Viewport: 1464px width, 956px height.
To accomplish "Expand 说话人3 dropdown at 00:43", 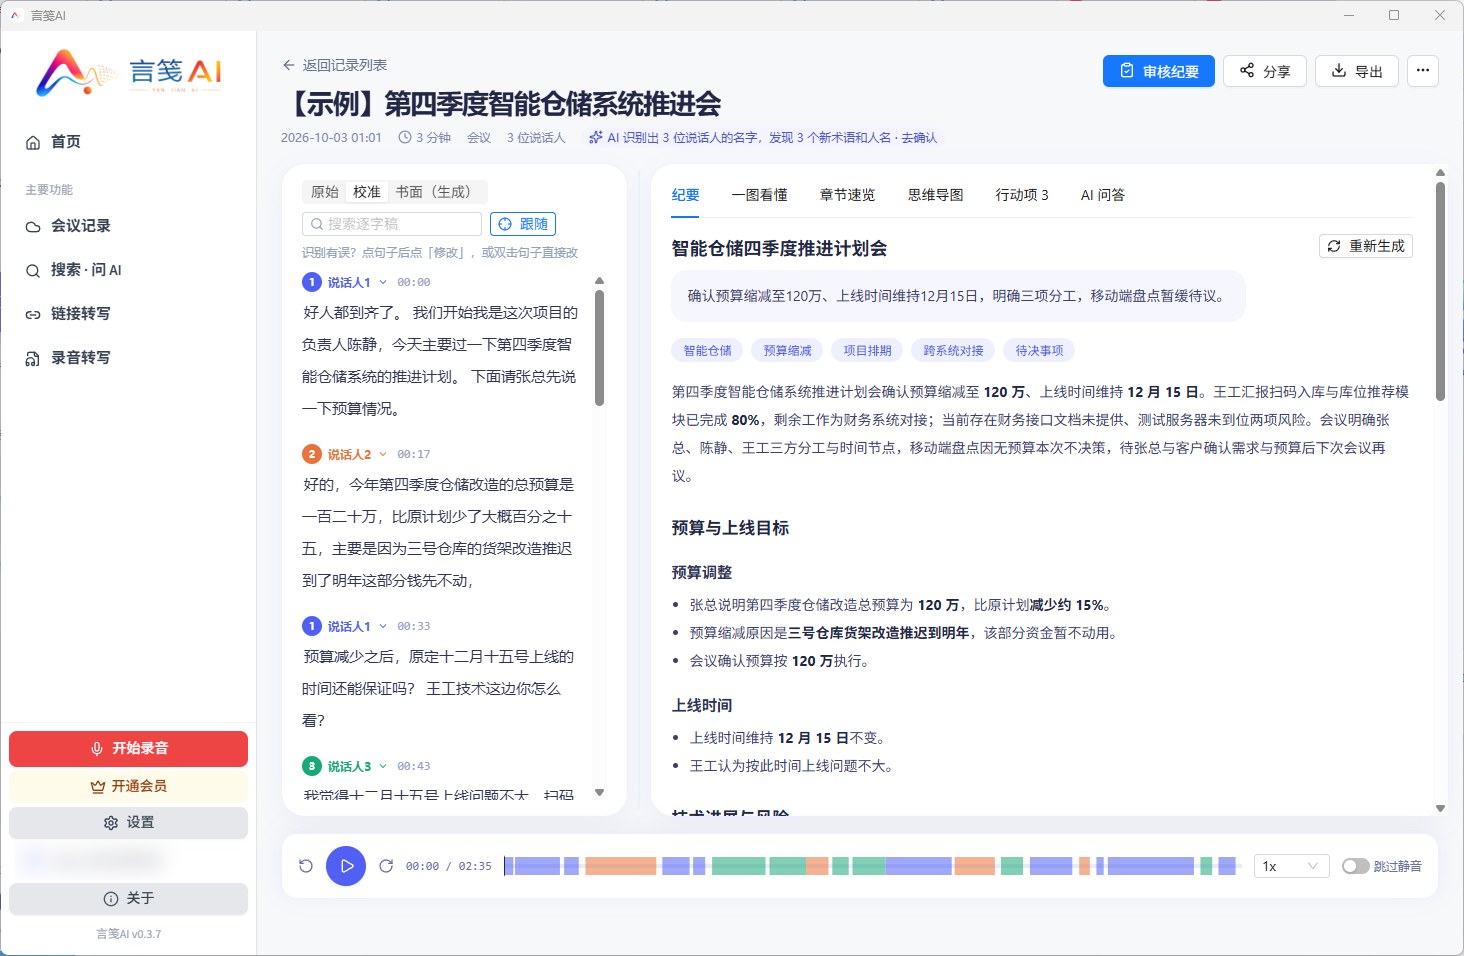I will (x=383, y=766).
